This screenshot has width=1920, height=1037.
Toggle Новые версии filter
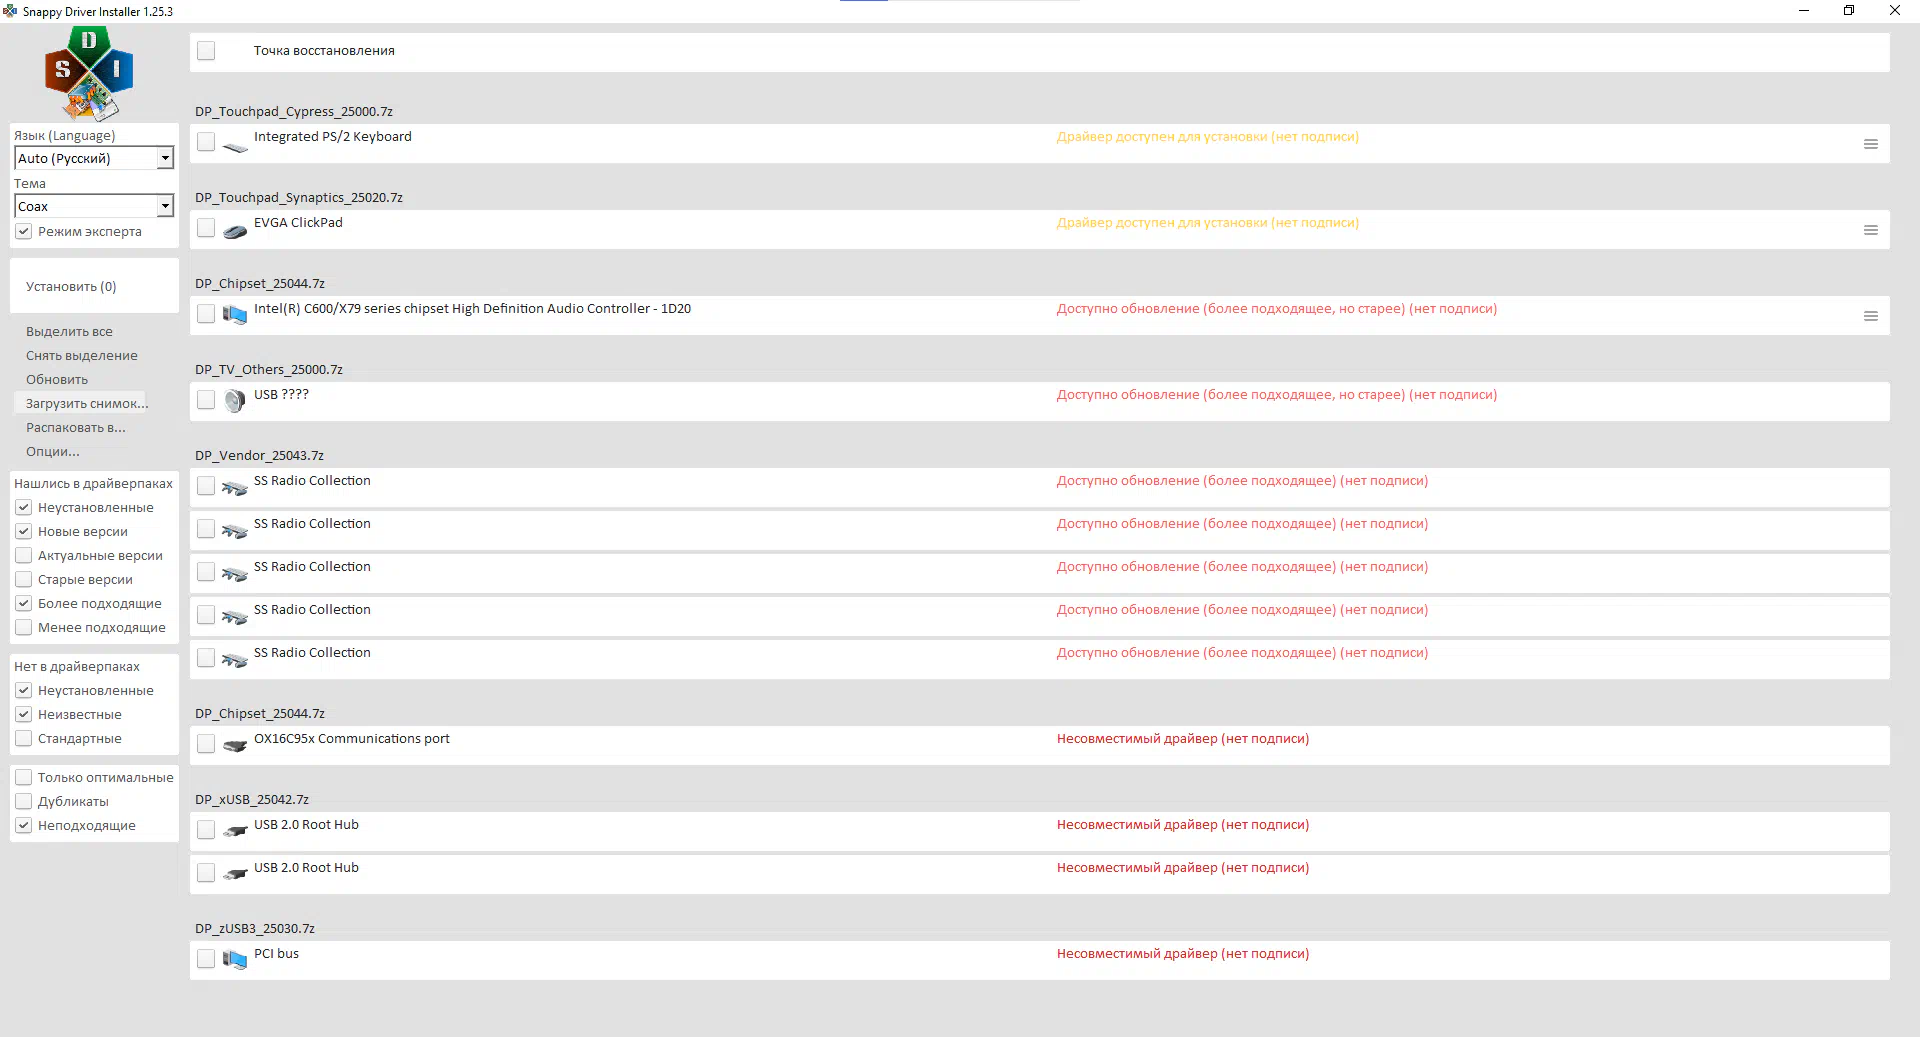24,531
